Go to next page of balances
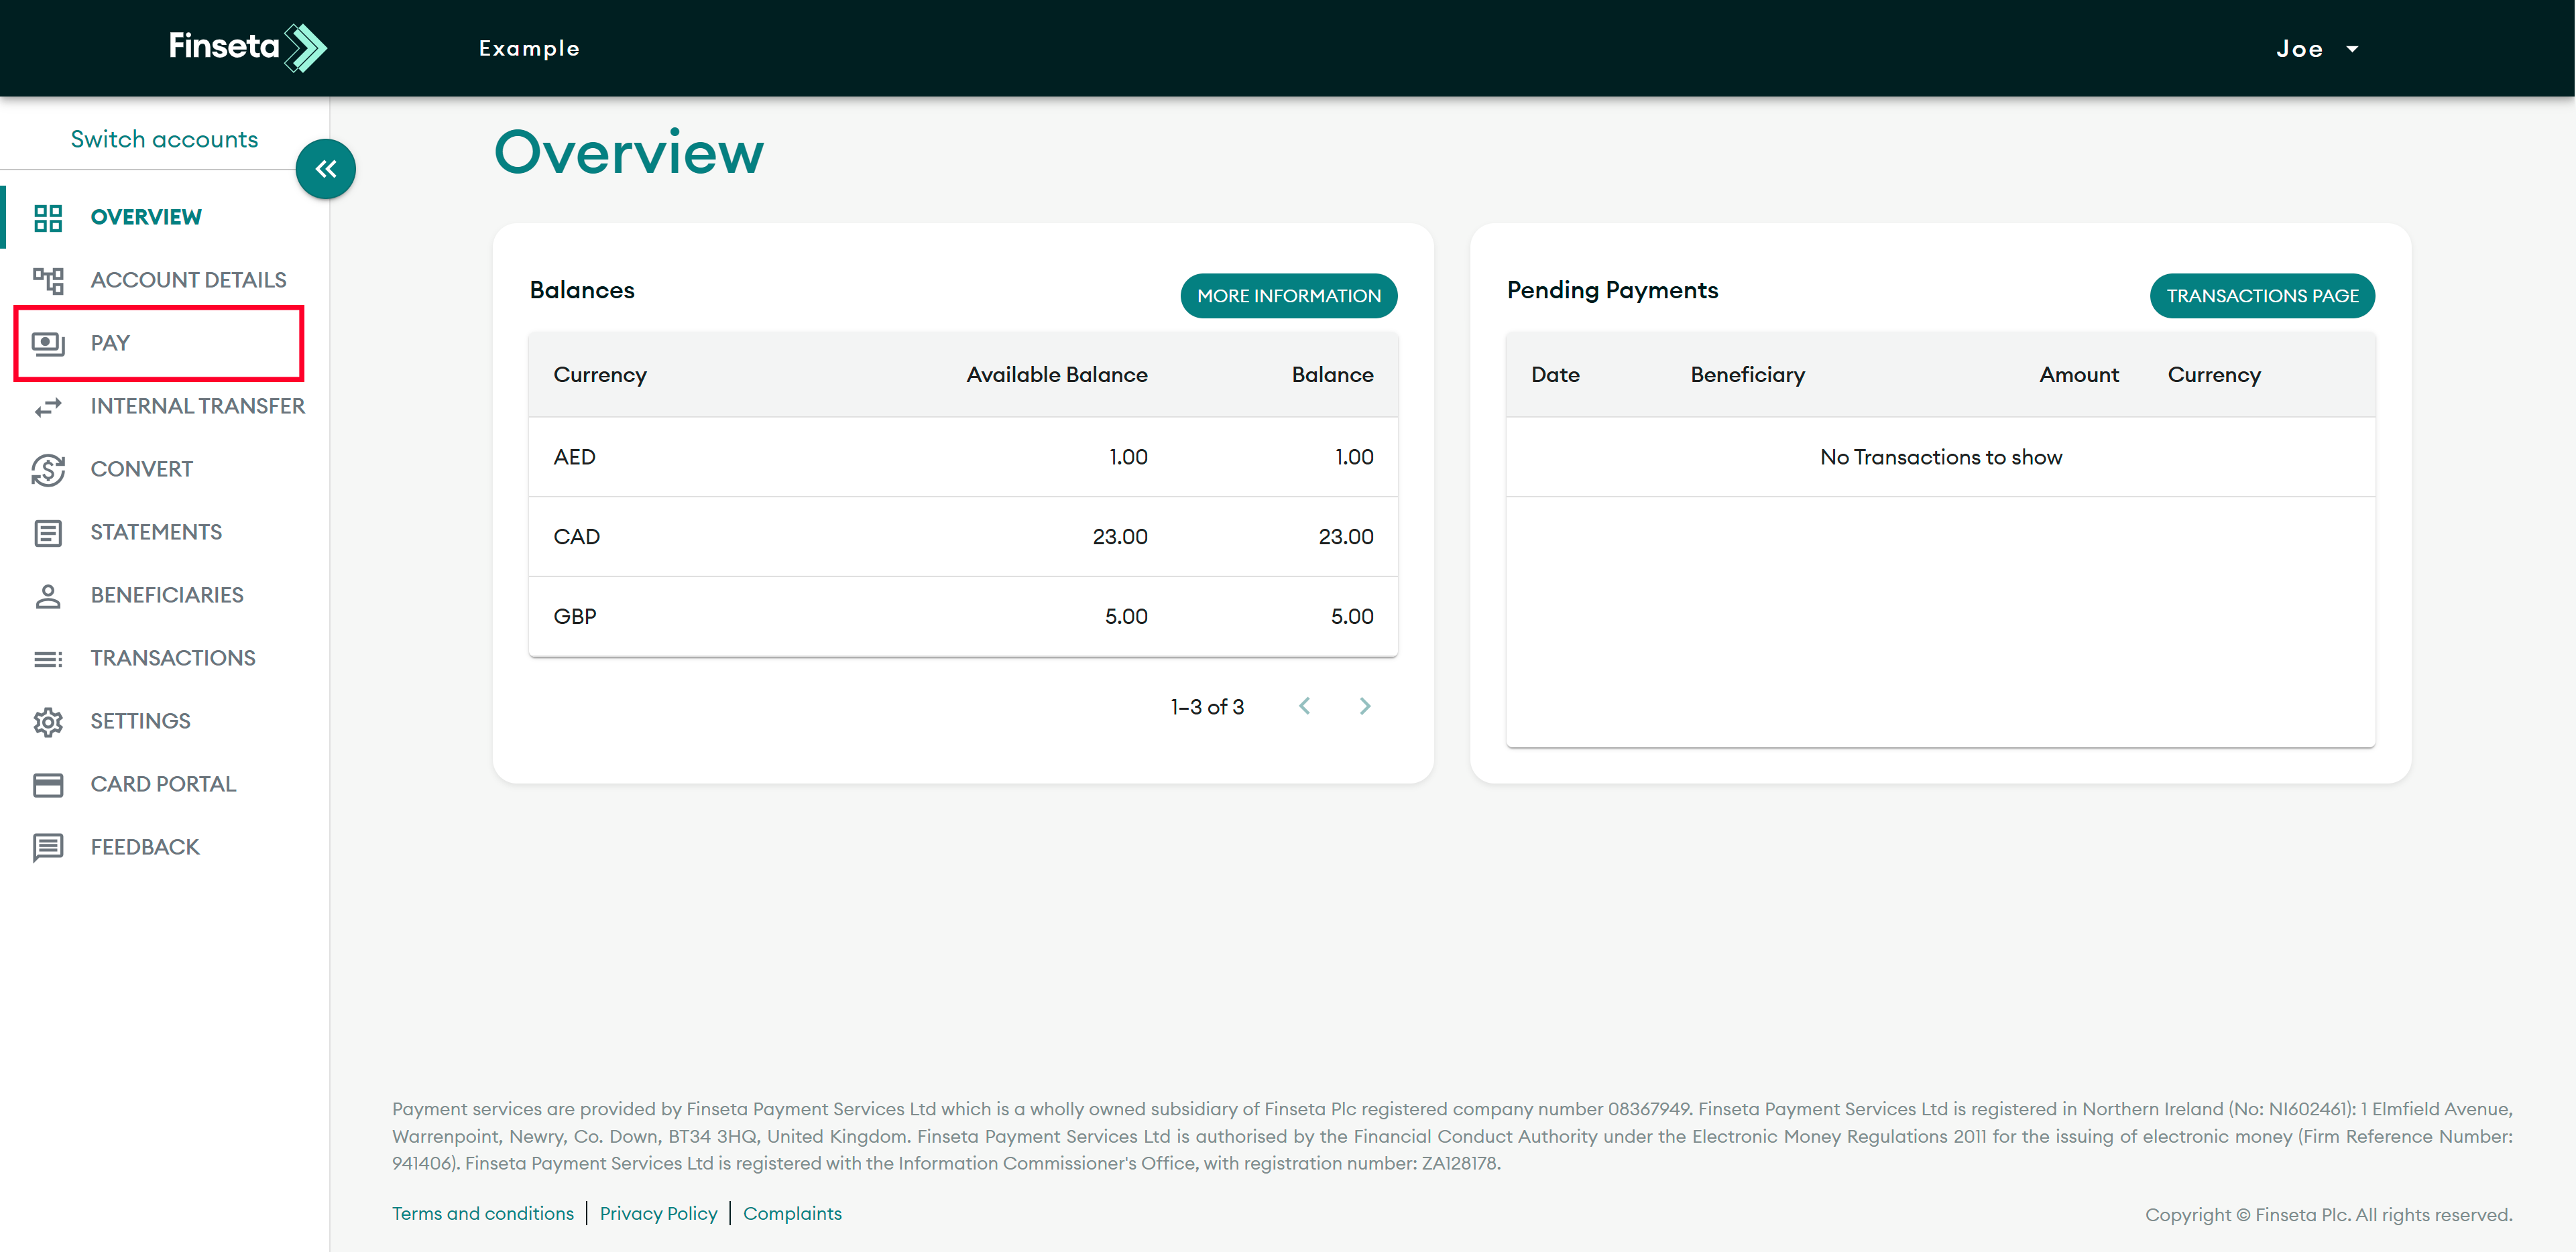 tap(1365, 706)
